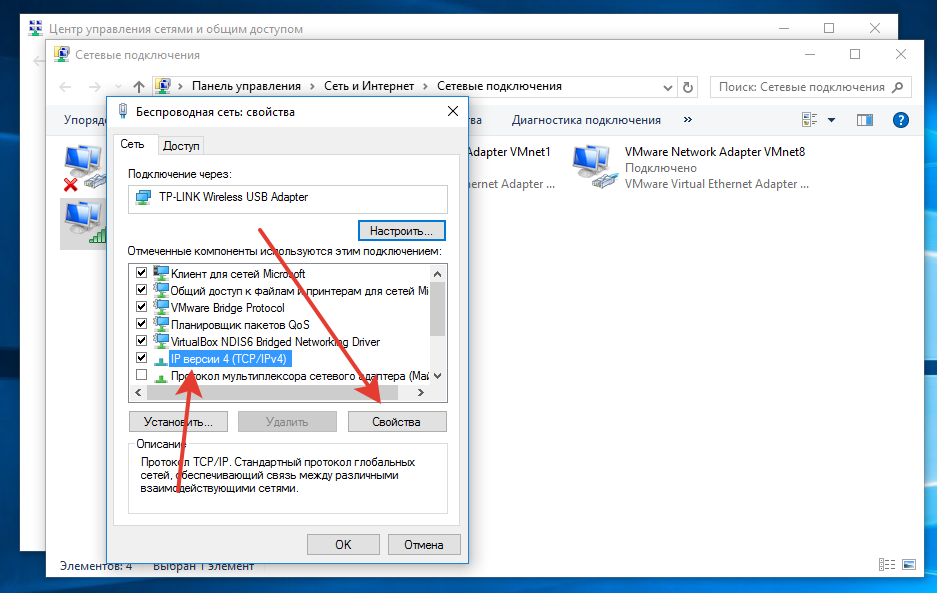
Task: Select IP версии 4 (TCP/IPv4) item
Action: pyautogui.click(x=229, y=359)
